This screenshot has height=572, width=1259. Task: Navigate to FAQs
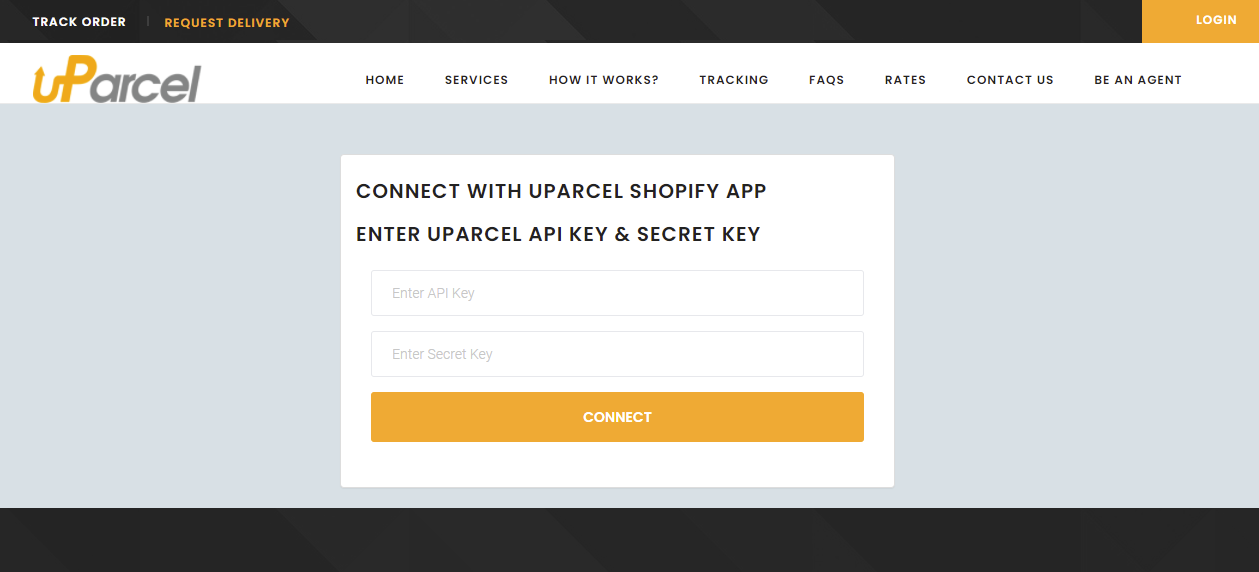827,80
